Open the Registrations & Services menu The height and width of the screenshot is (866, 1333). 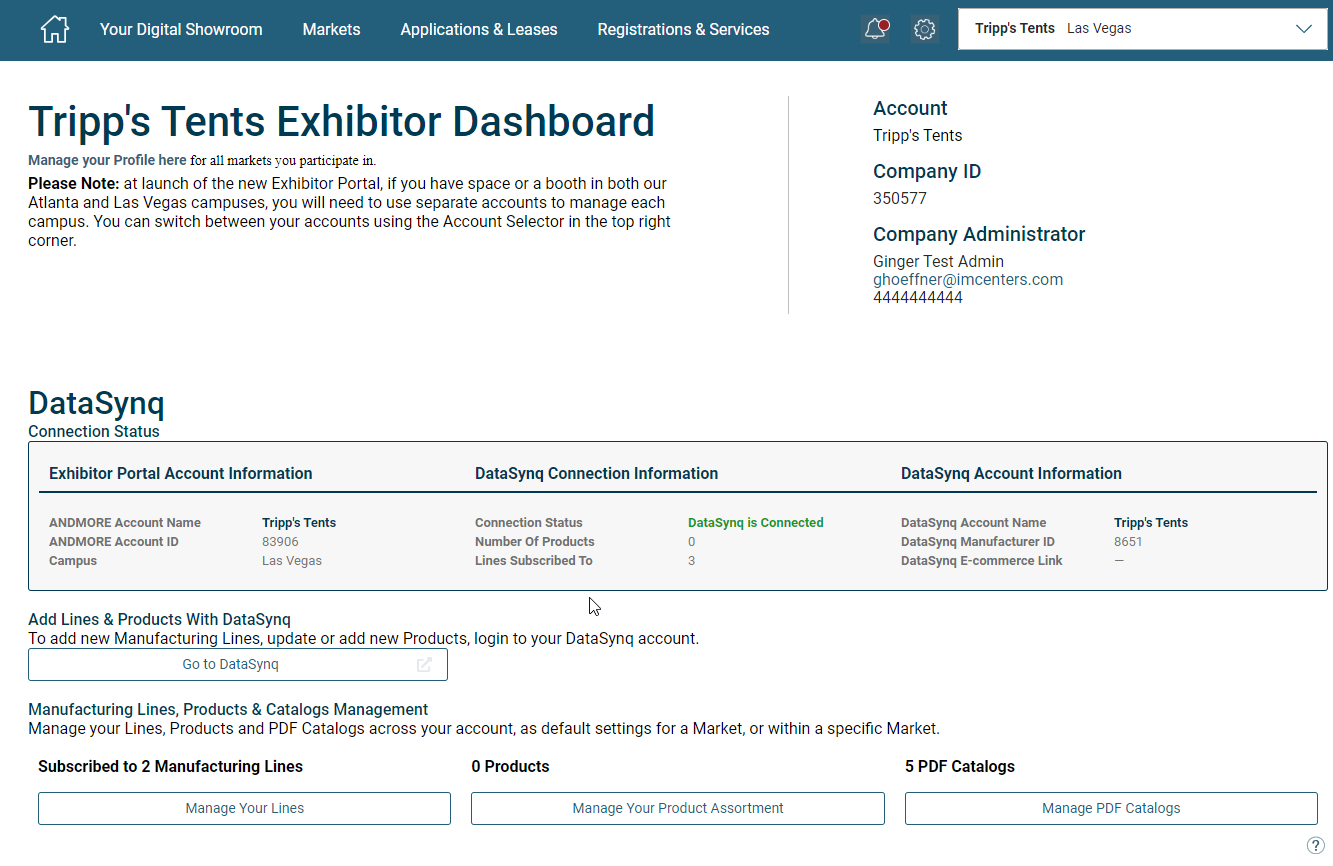click(x=683, y=29)
